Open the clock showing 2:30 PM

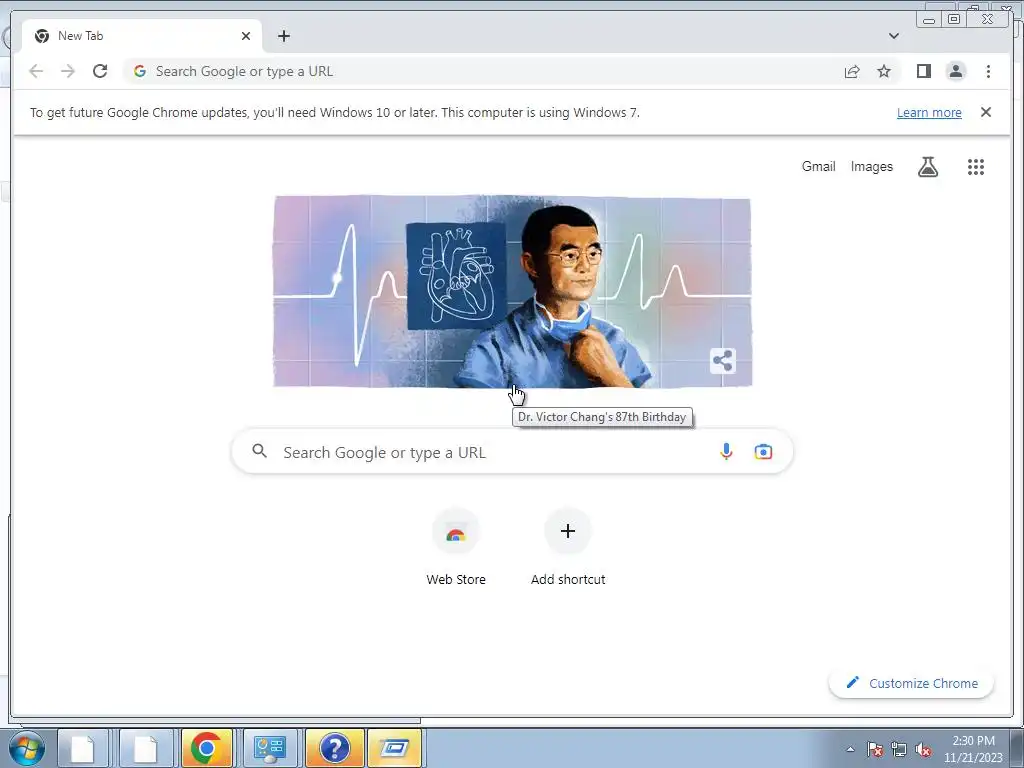pos(973,748)
